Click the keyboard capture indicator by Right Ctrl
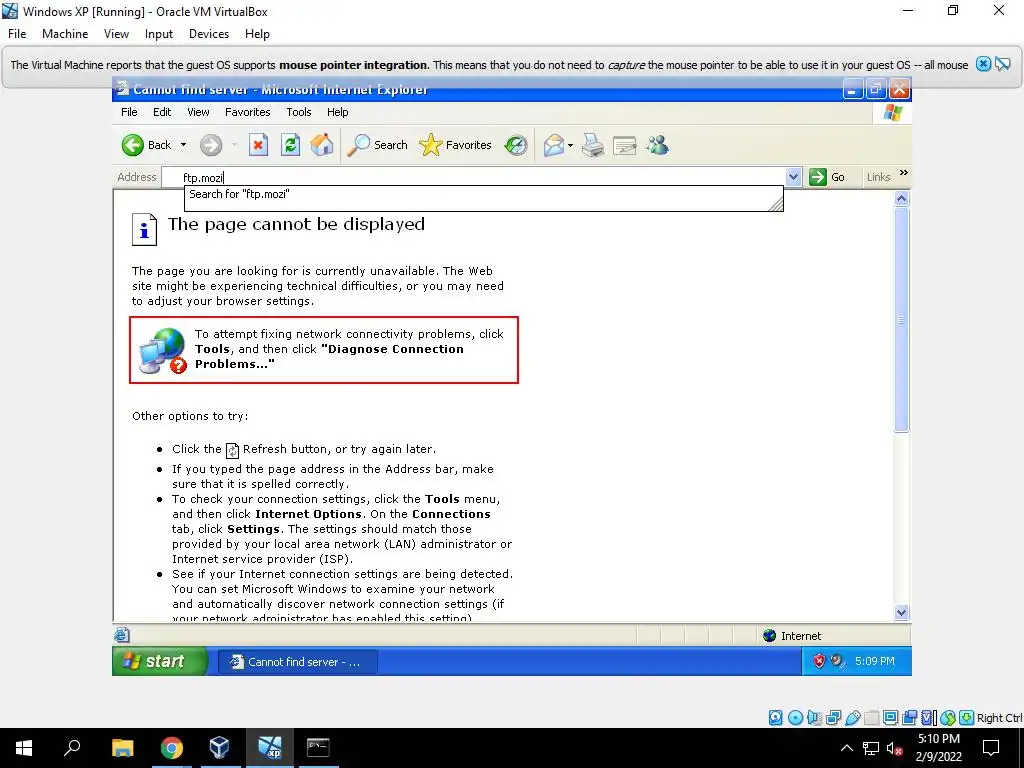The width and height of the screenshot is (1024, 768). pos(967,718)
